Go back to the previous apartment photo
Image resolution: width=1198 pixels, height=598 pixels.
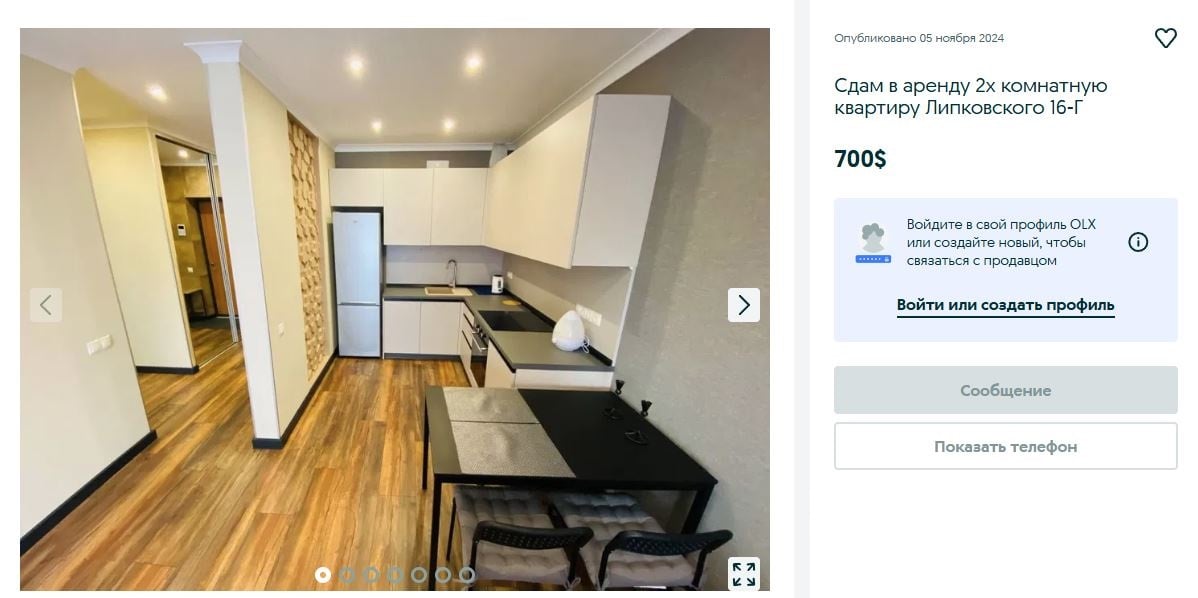46,305
